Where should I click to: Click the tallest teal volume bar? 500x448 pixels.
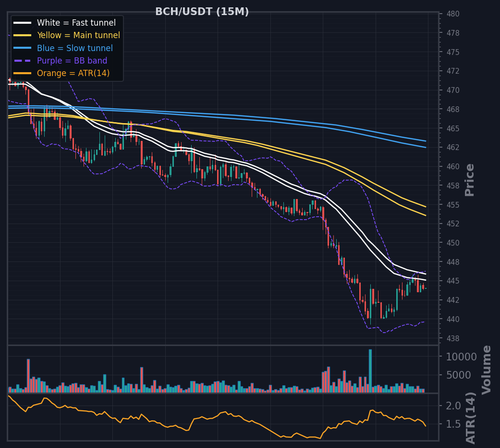[370, 371]
